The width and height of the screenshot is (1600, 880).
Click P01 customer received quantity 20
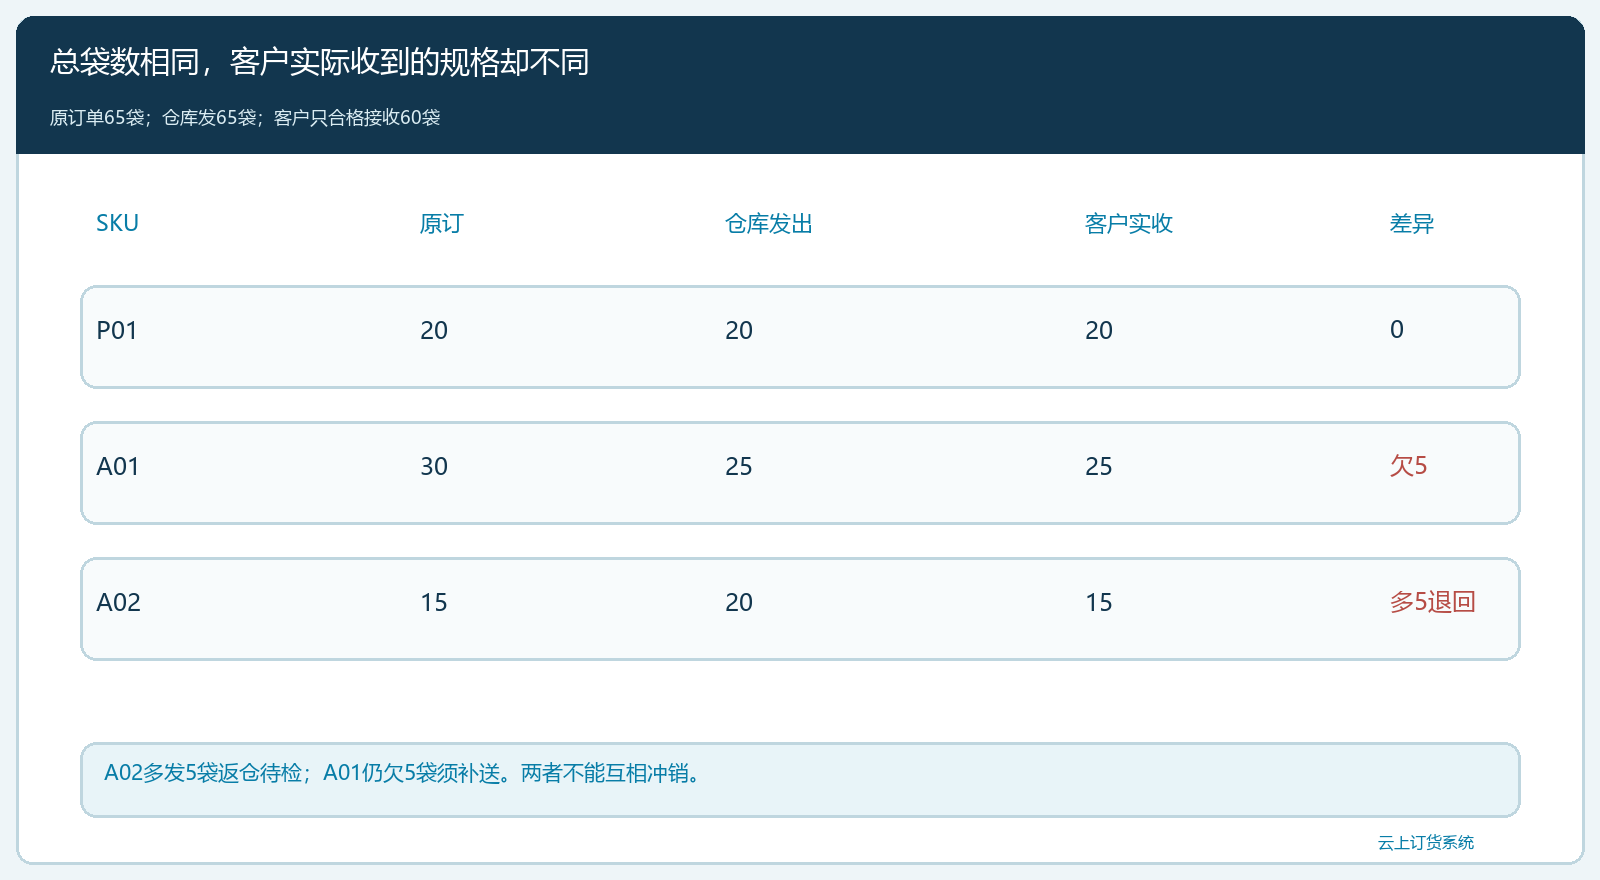[1099, 330]
